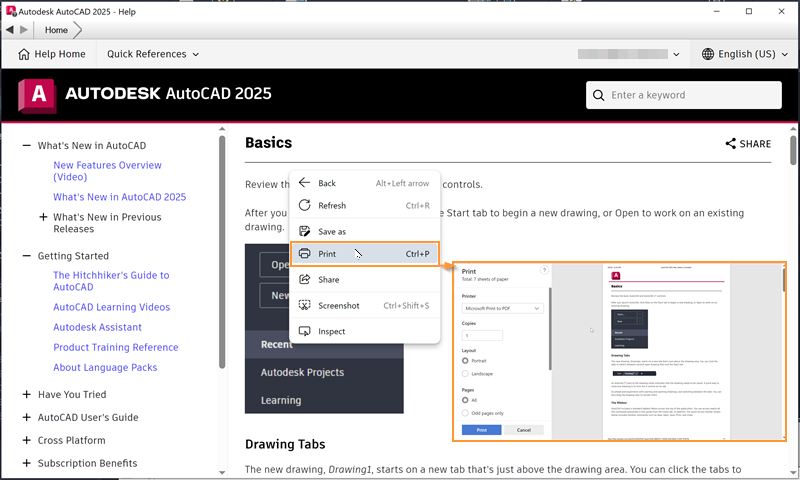The height and width of the screenshot is (480, 800).
Task: Open the English (US) language dropdown
Action: point(745,54)
